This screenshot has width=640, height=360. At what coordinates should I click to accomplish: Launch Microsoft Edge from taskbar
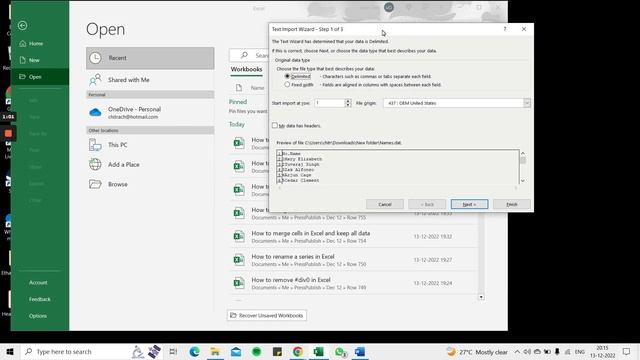[x=194, y=352]
